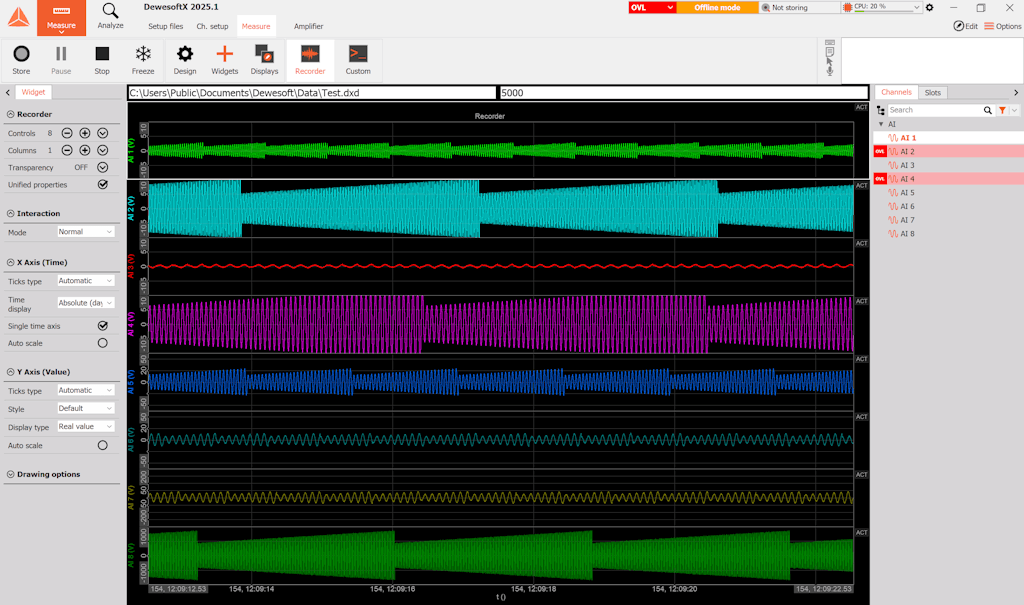Screen dimensions: 1024x605
Task: Decrease Columns count with minus
Action: point(67,150)
